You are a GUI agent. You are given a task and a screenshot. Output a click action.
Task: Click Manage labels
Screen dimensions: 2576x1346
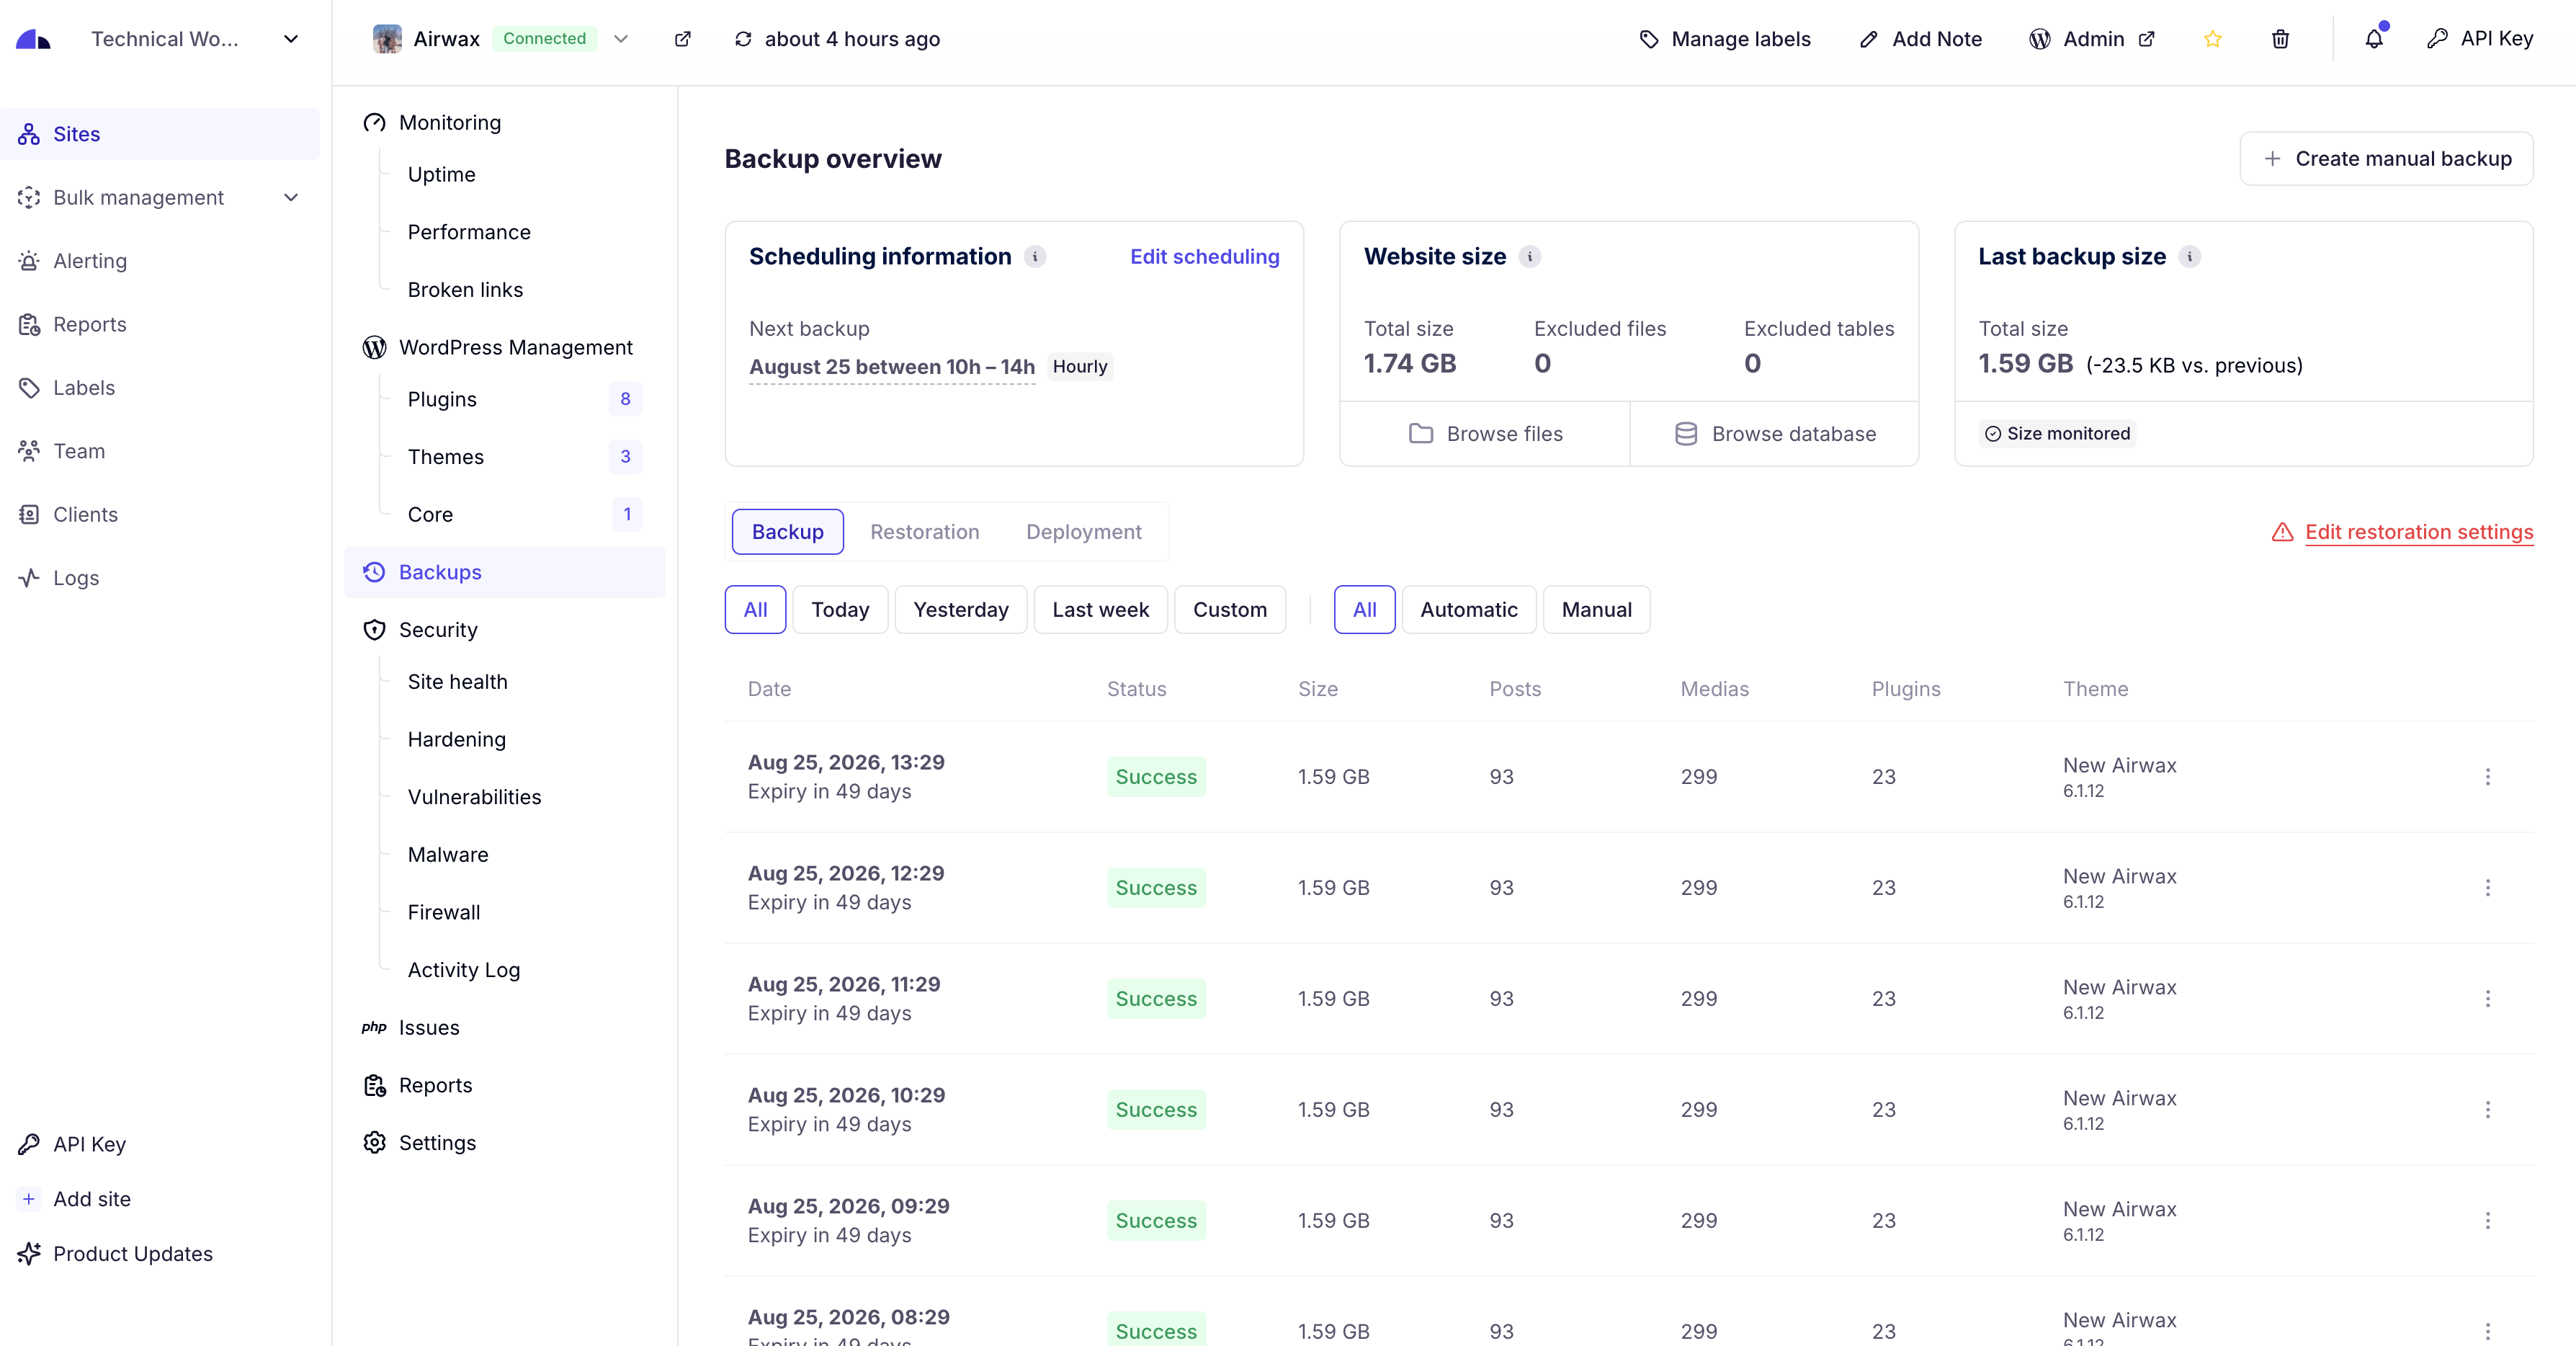(x=1725, y=39)
